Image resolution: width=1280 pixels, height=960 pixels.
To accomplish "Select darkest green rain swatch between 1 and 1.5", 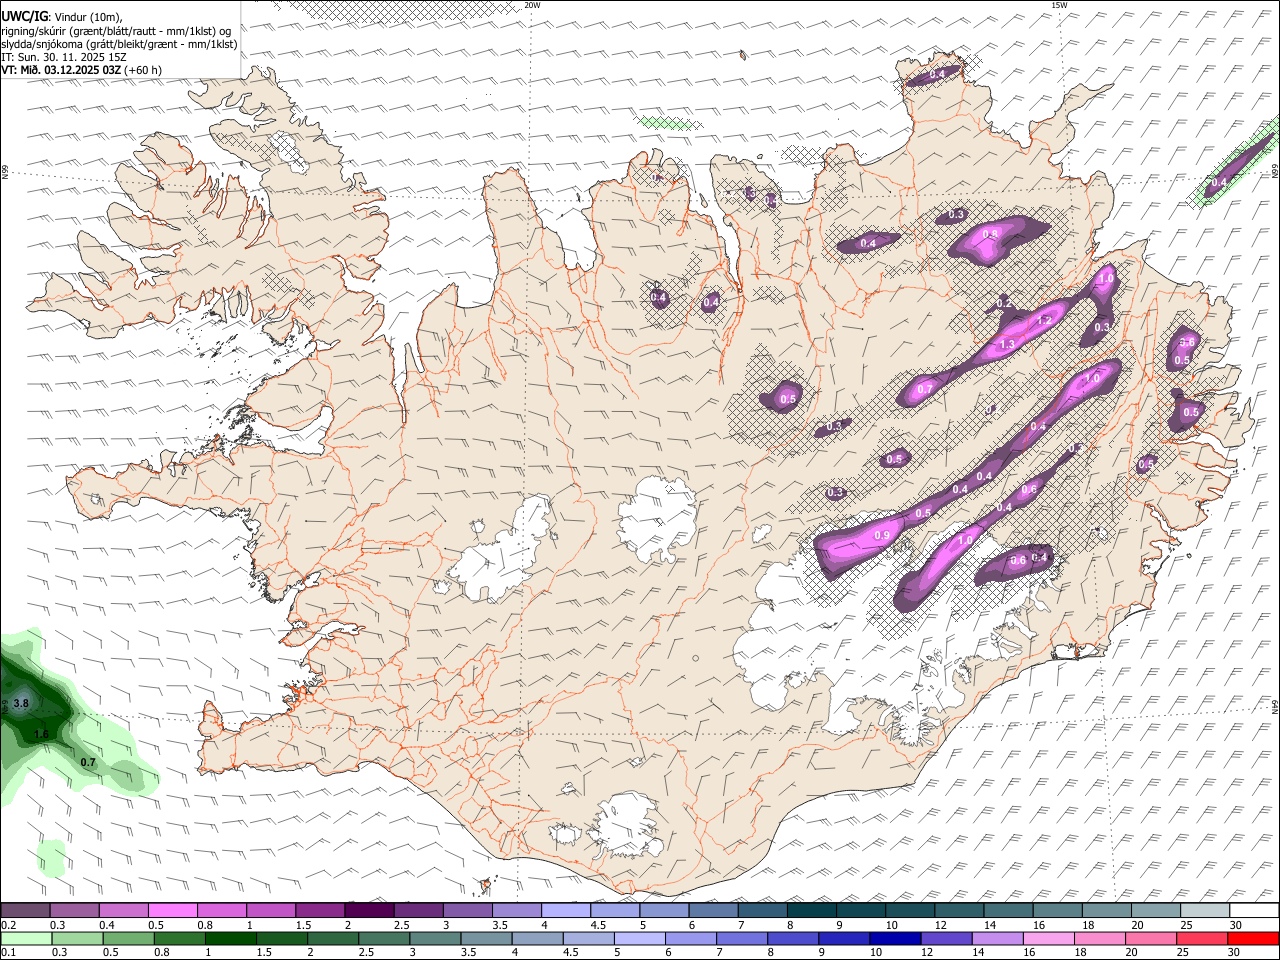I will click(282, 938).
